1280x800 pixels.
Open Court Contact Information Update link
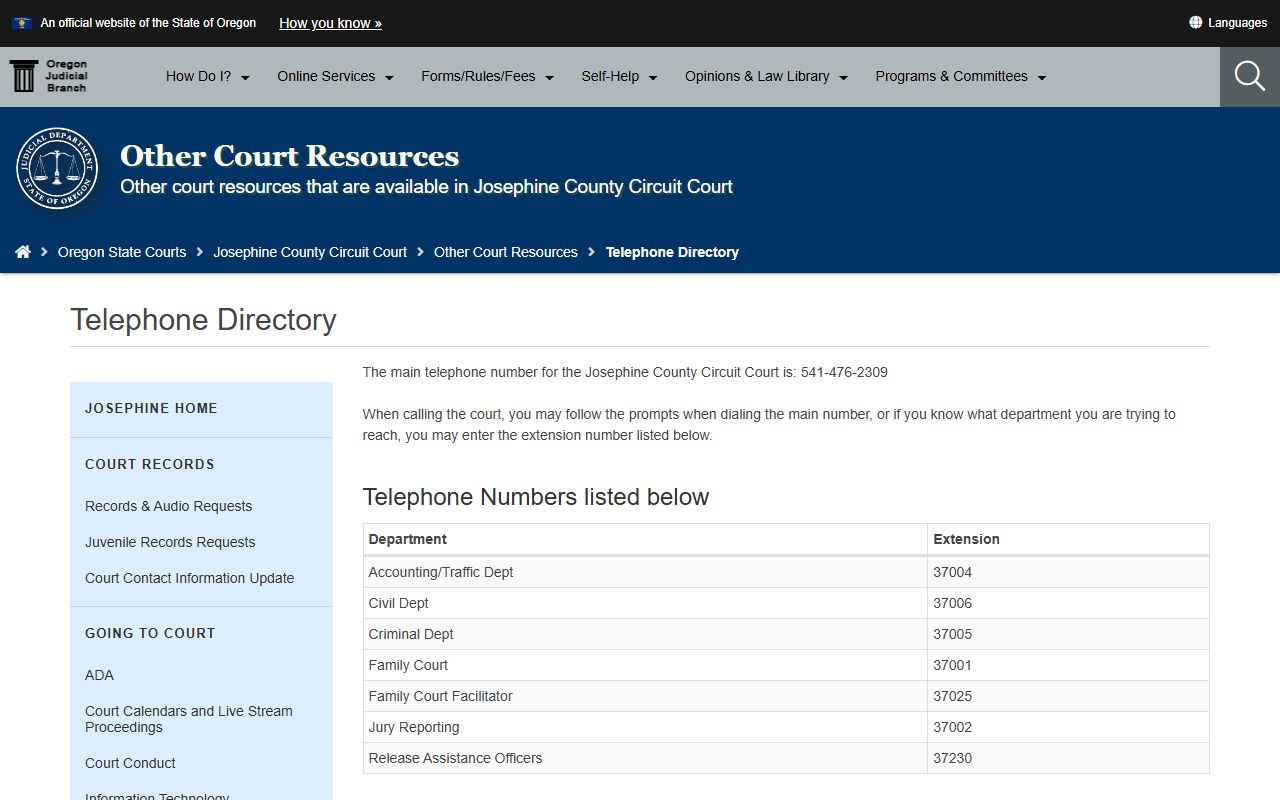[x=189, y=578]
